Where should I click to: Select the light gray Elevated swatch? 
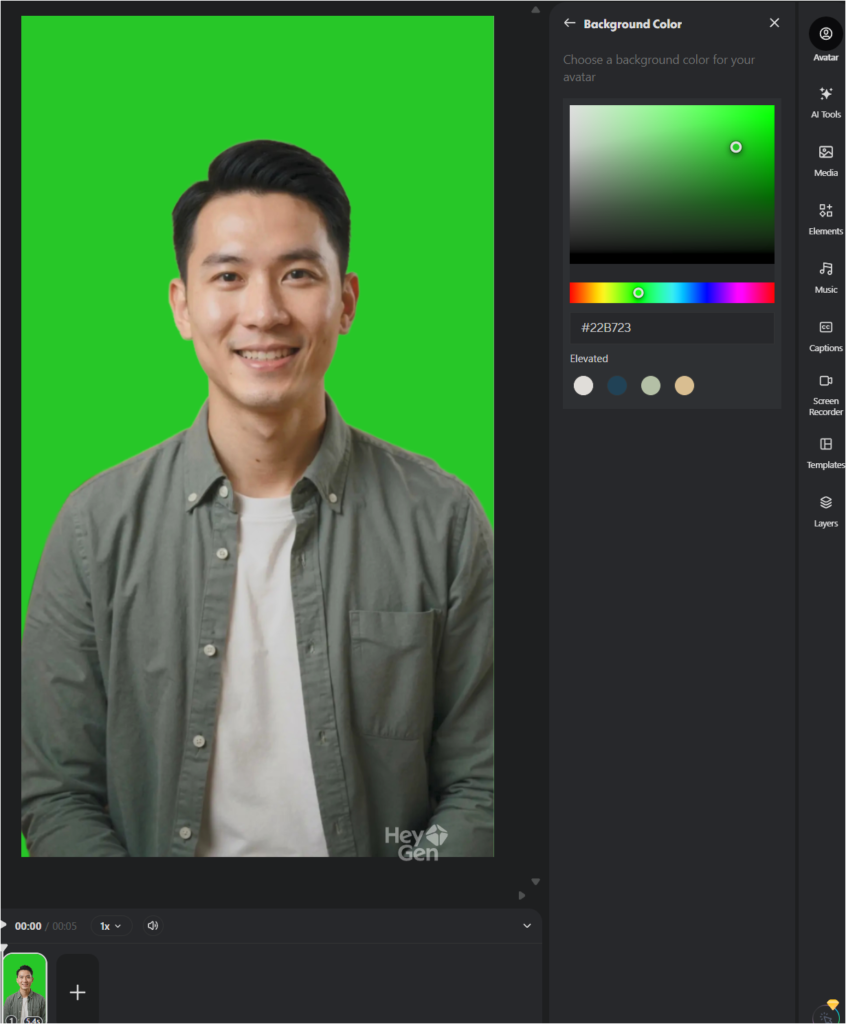point(583,386)
